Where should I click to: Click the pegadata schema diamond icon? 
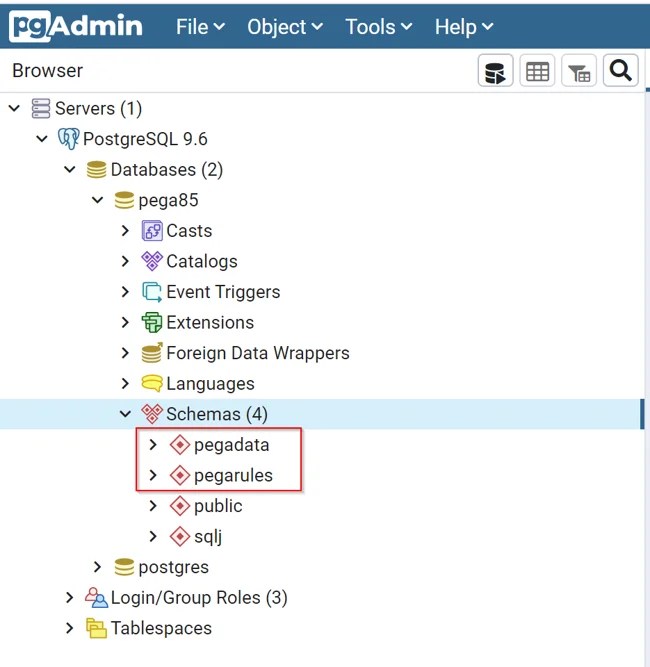coord(180,445)
